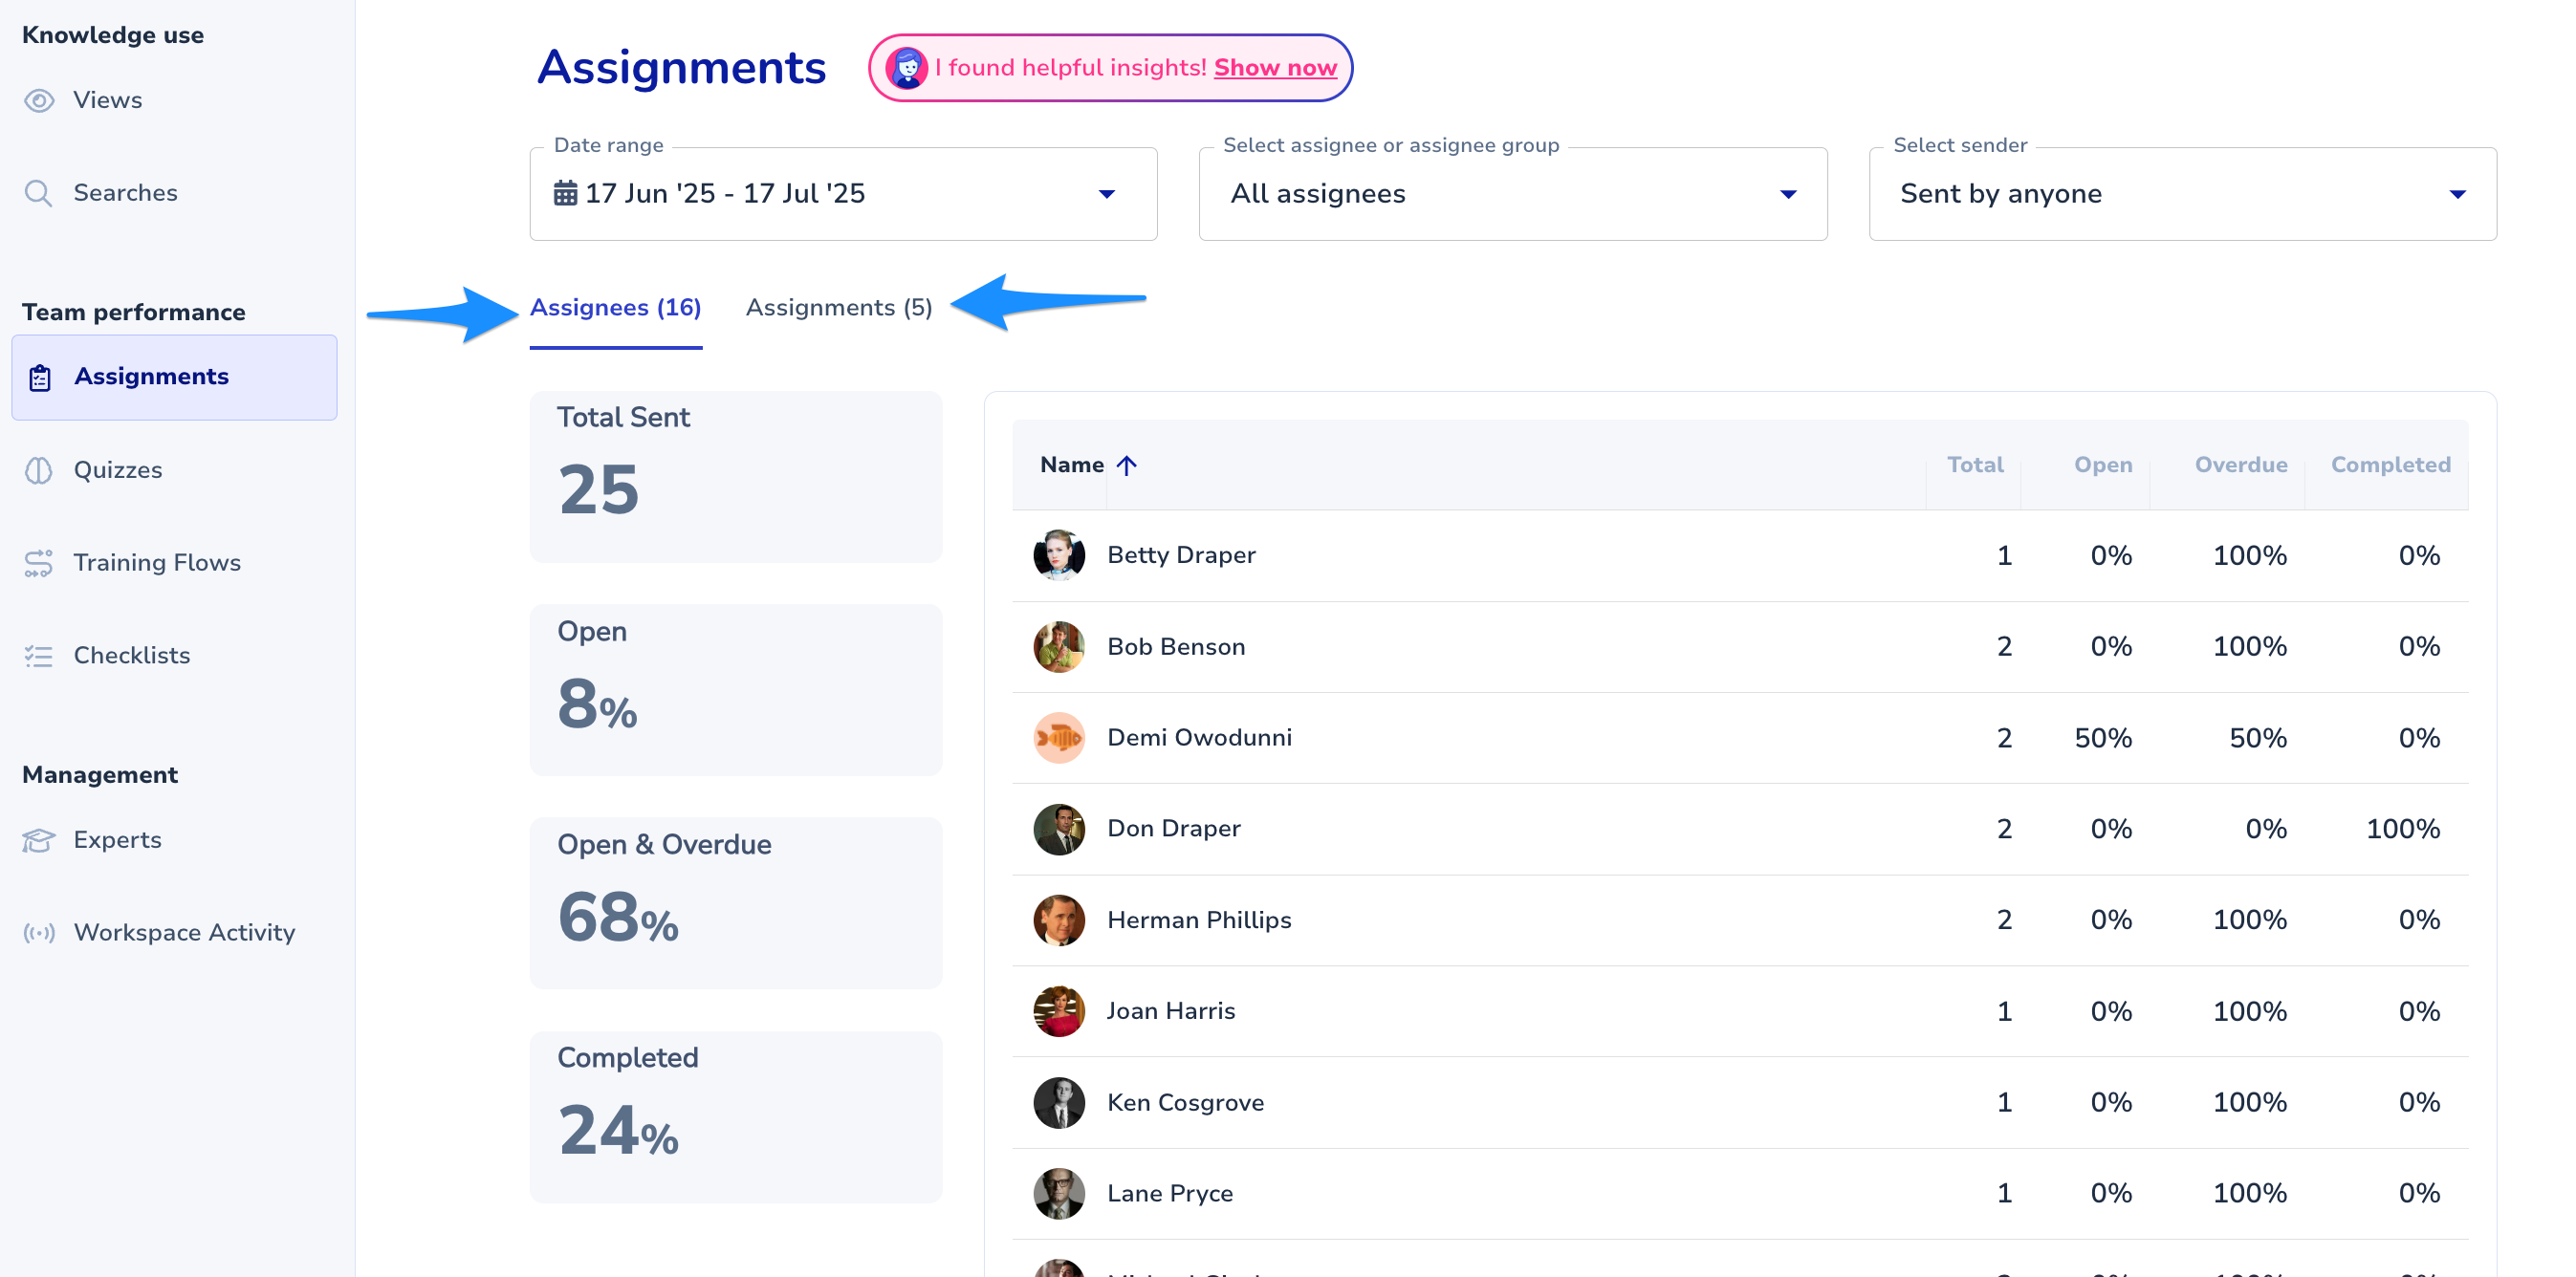This screenshot has width=2576, height=1277.
Task: Click the Checklists list icon
Action: coord(38,656)
